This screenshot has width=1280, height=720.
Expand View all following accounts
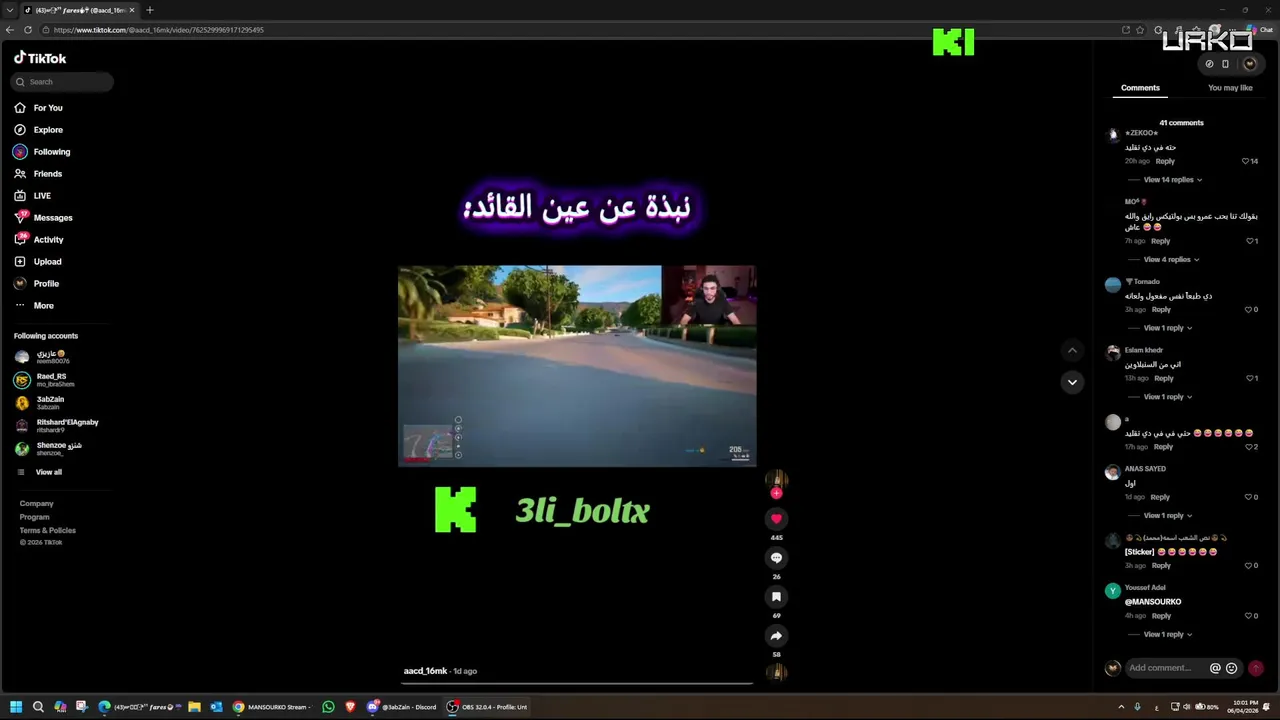coord(48,472)
